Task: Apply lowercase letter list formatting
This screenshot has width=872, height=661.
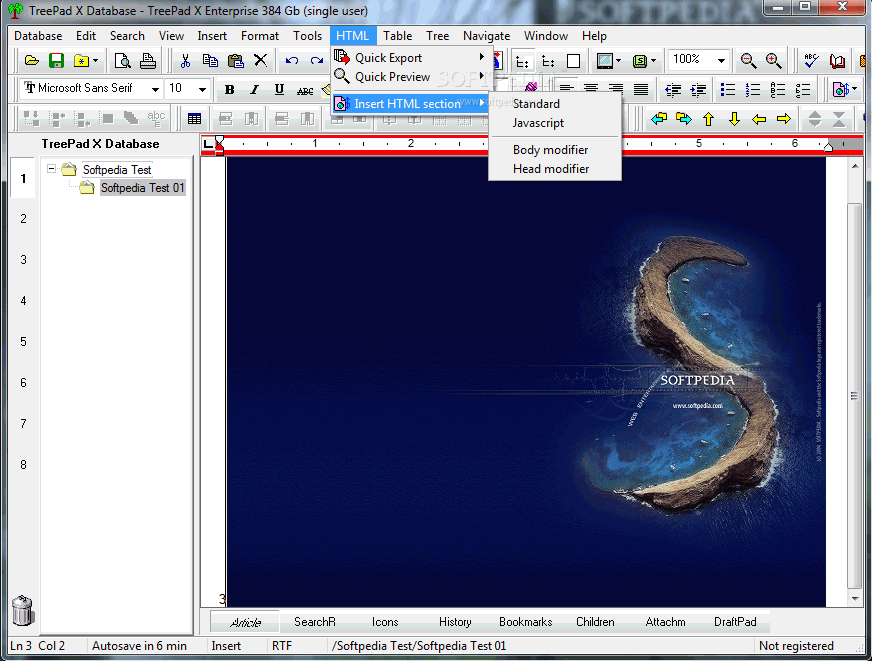Action: pyautogui.click(x=802, y=90)
